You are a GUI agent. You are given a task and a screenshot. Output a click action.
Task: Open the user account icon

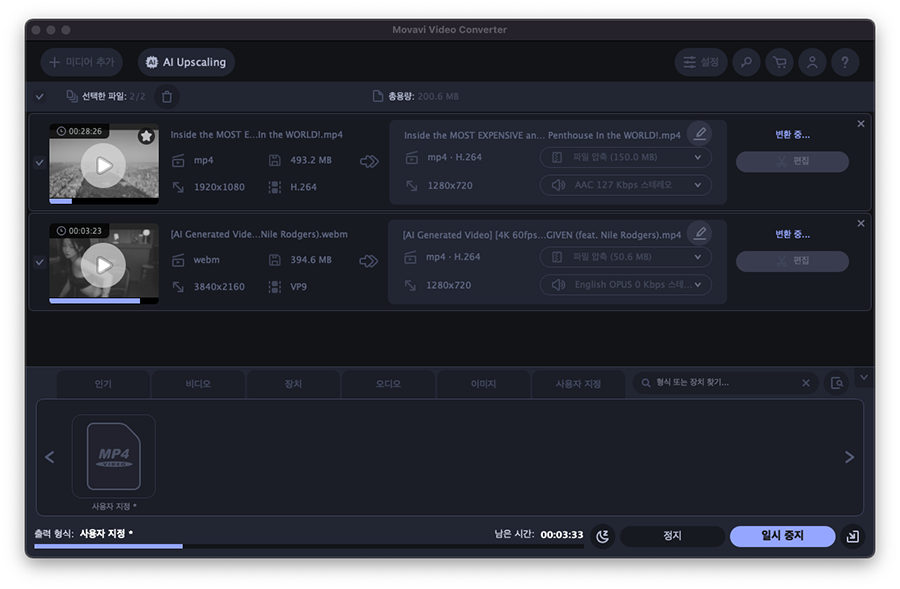tap(812, 62)
